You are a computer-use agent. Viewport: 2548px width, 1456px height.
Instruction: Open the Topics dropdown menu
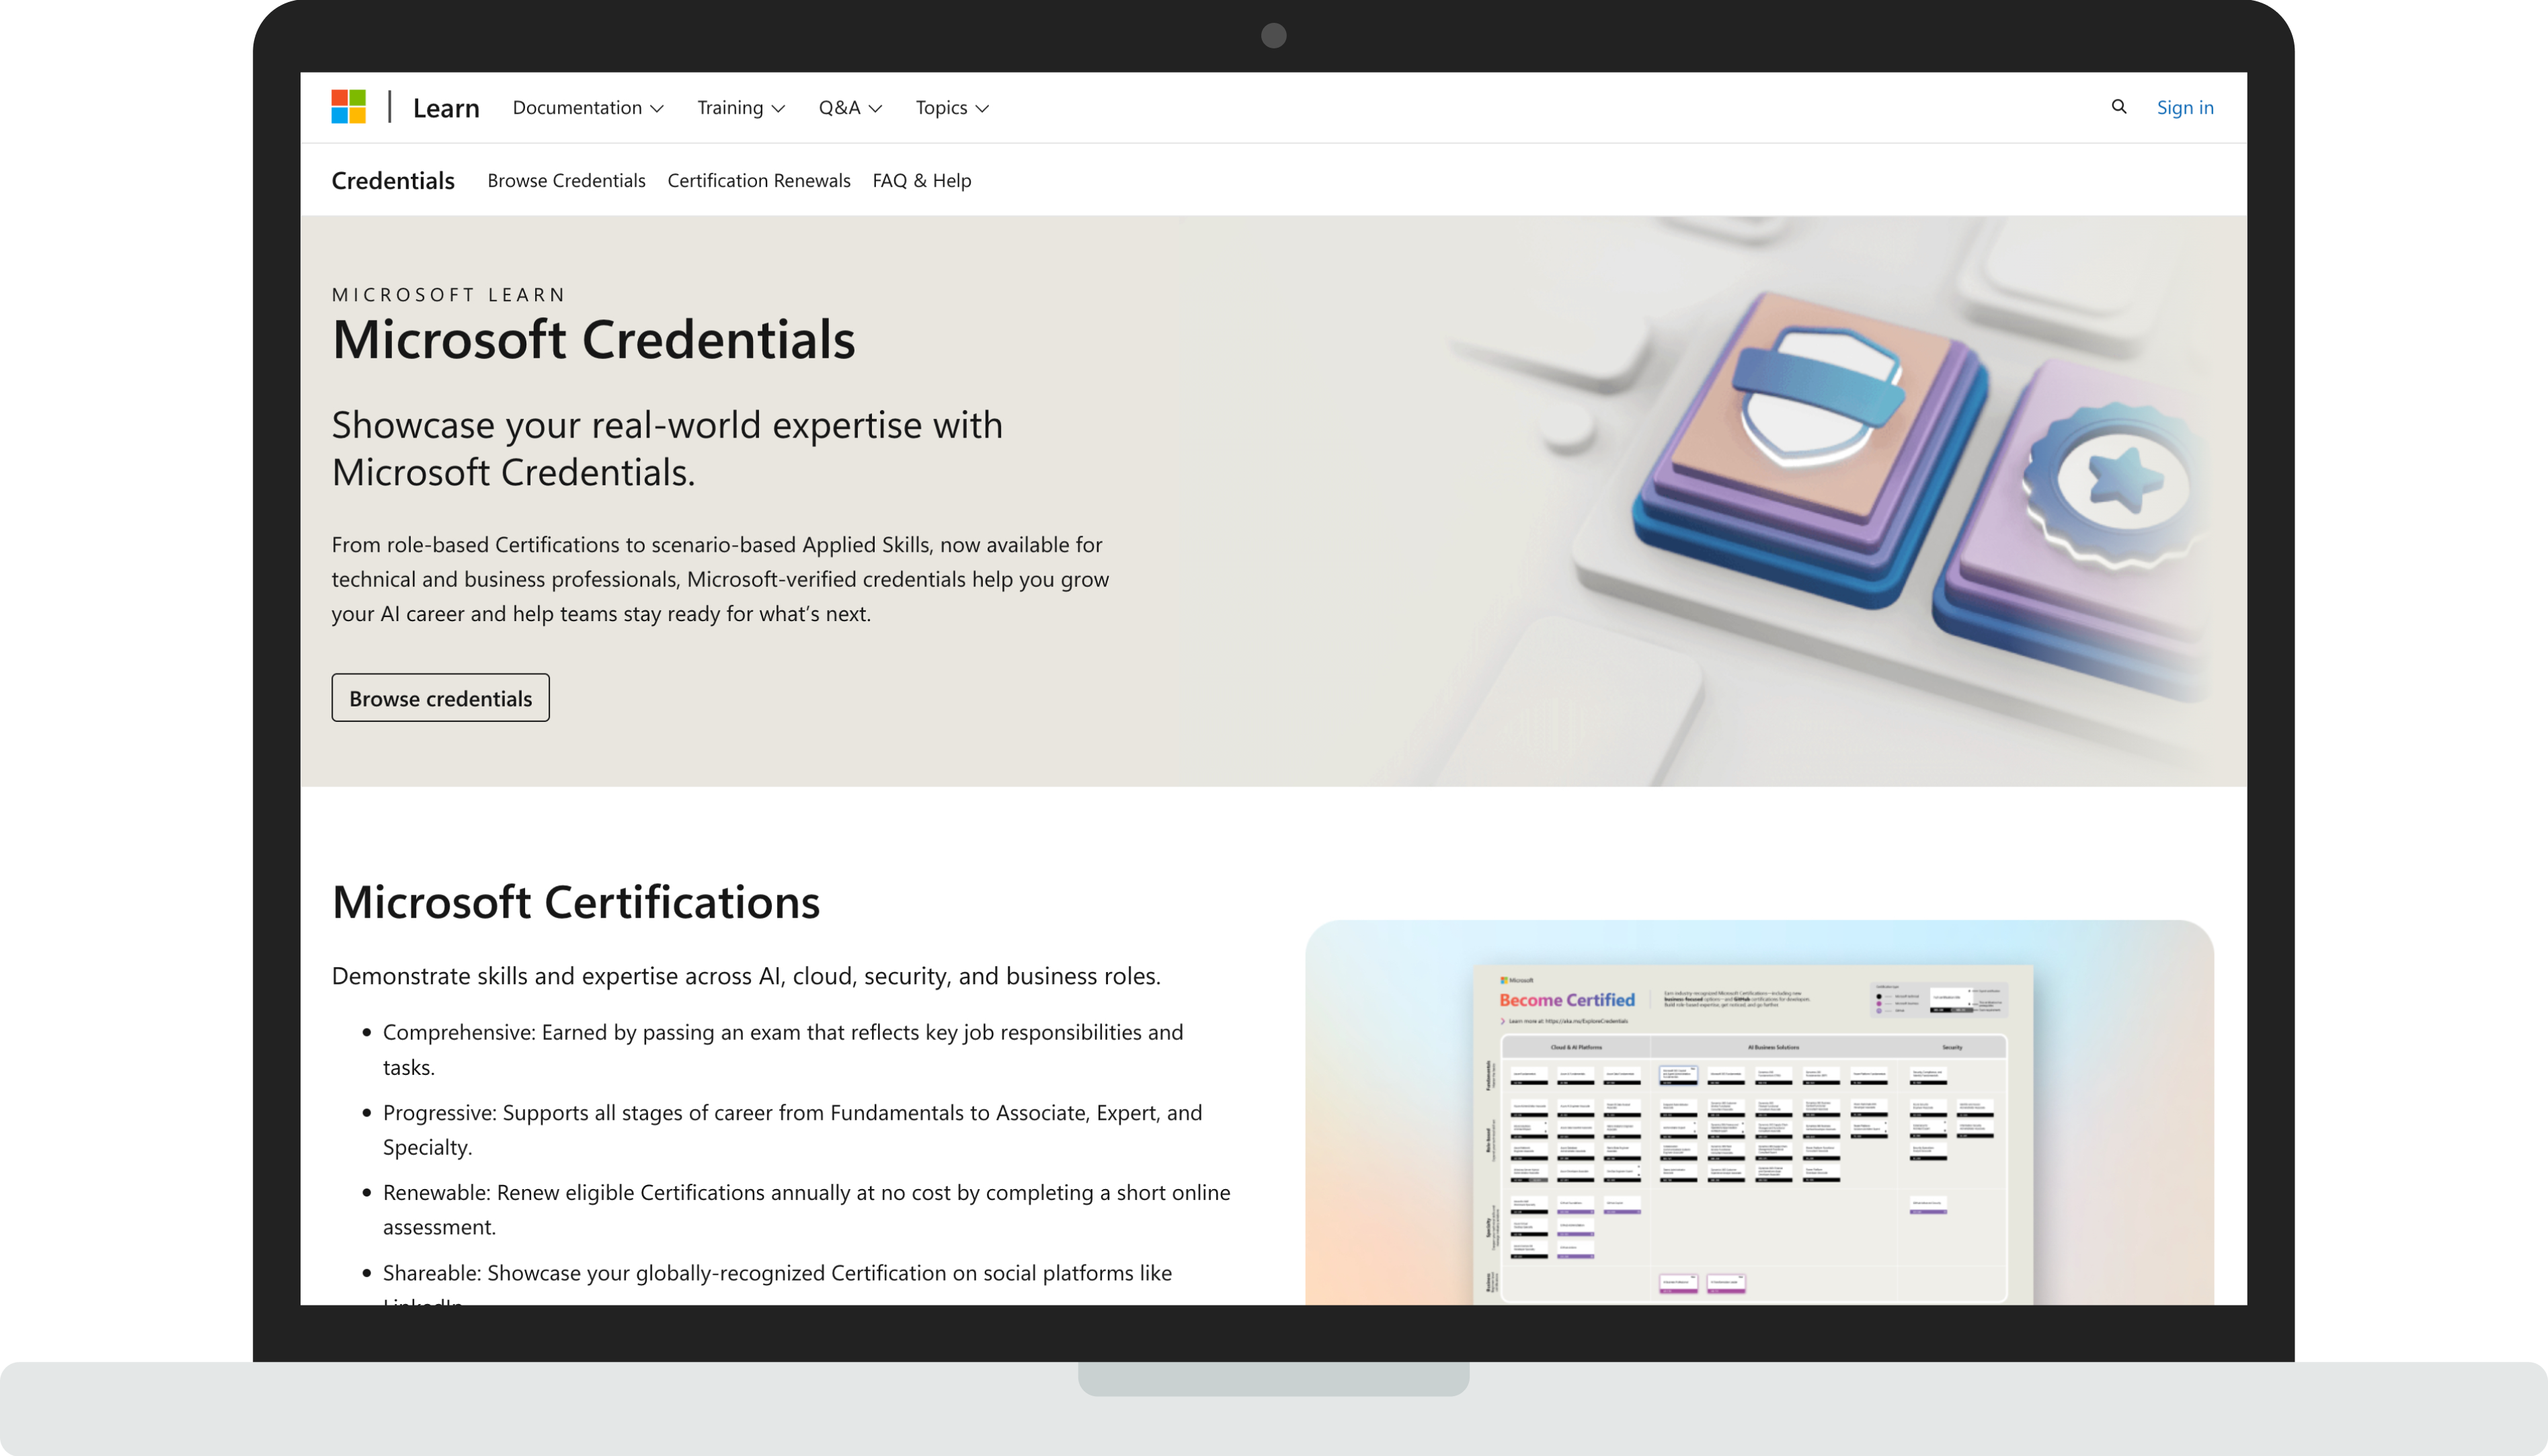(951, 108)
